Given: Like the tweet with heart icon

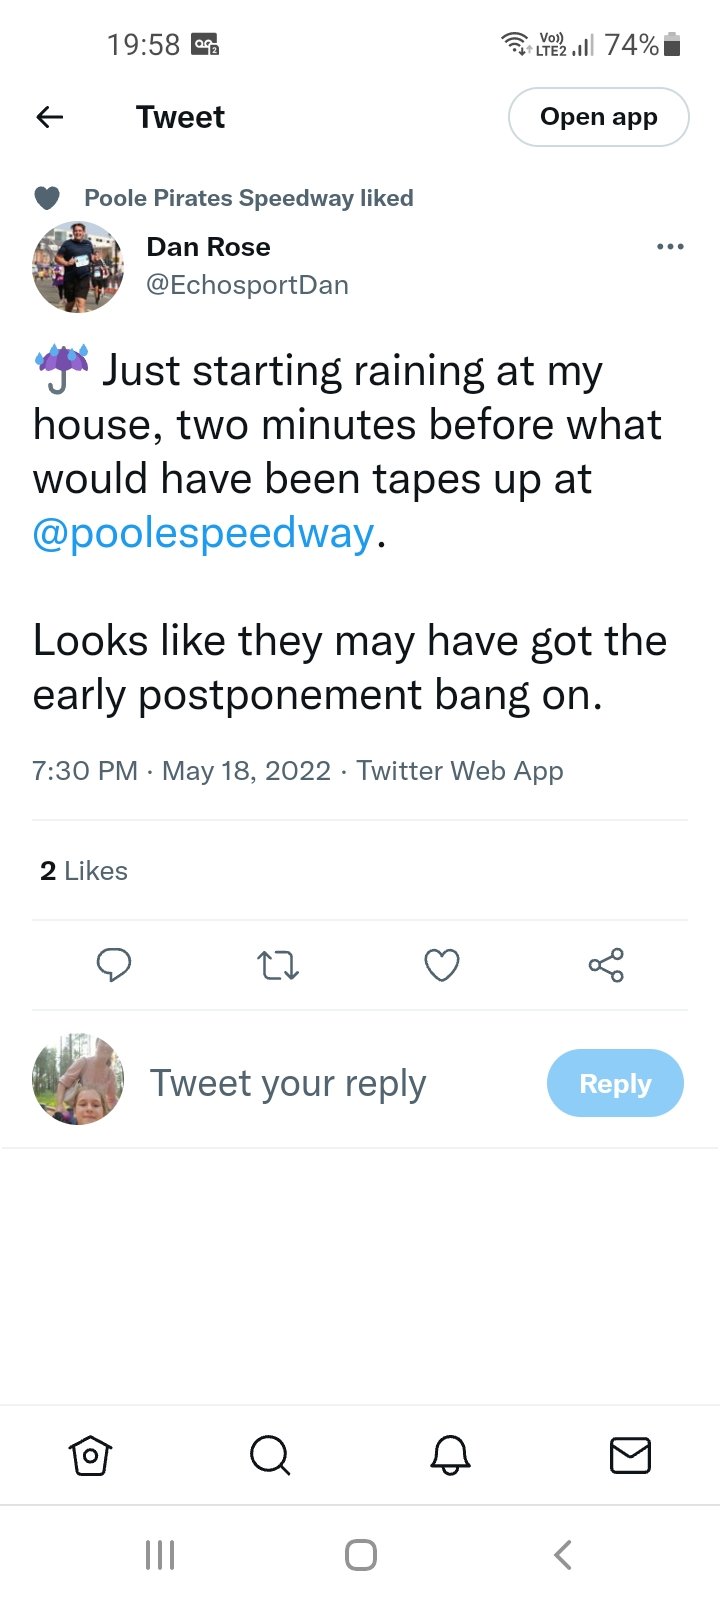Looking at the screenshot, I should click(x=441, y=965).
